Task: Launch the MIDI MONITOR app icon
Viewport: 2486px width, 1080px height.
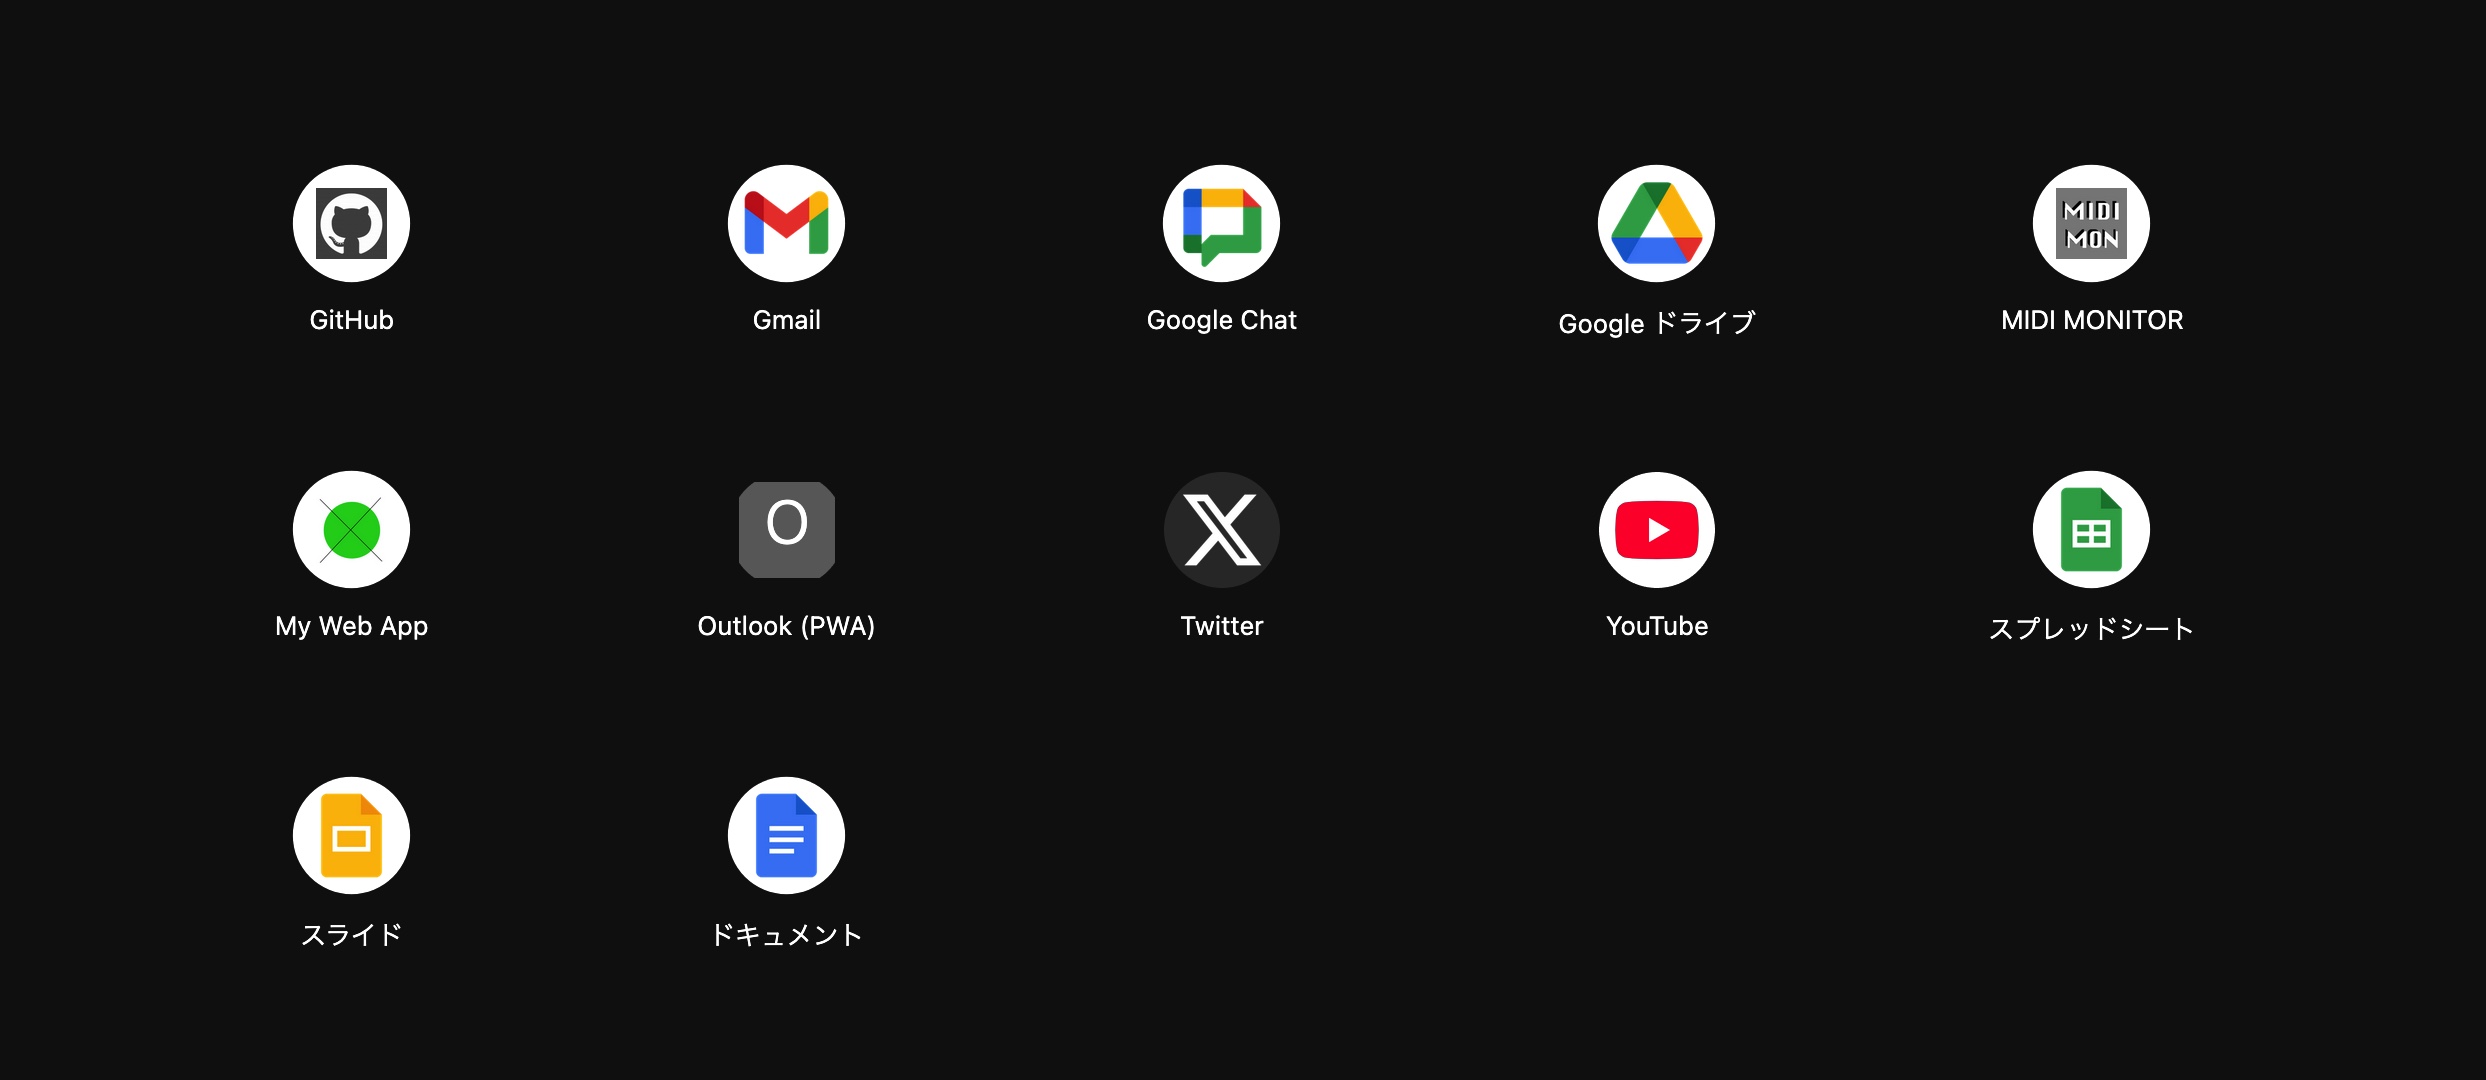Action: tap(2091, 223)
